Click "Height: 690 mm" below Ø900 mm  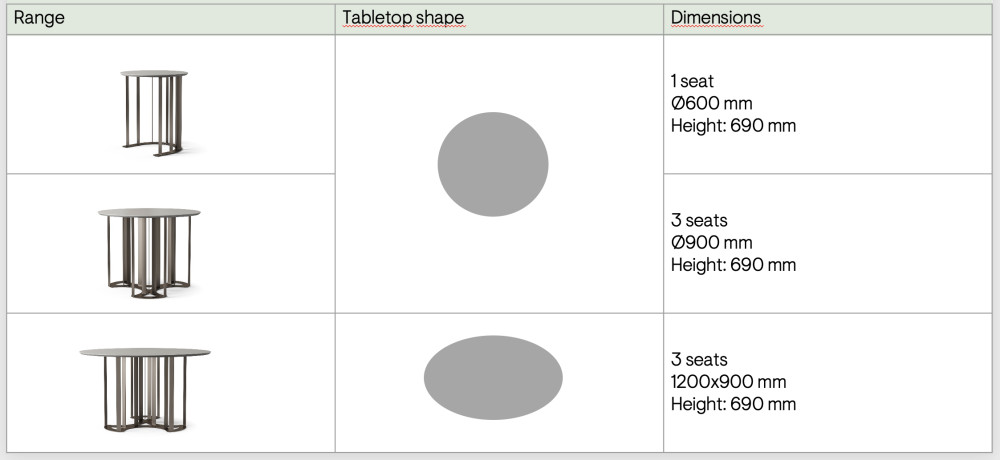click(x=733, y=265)
